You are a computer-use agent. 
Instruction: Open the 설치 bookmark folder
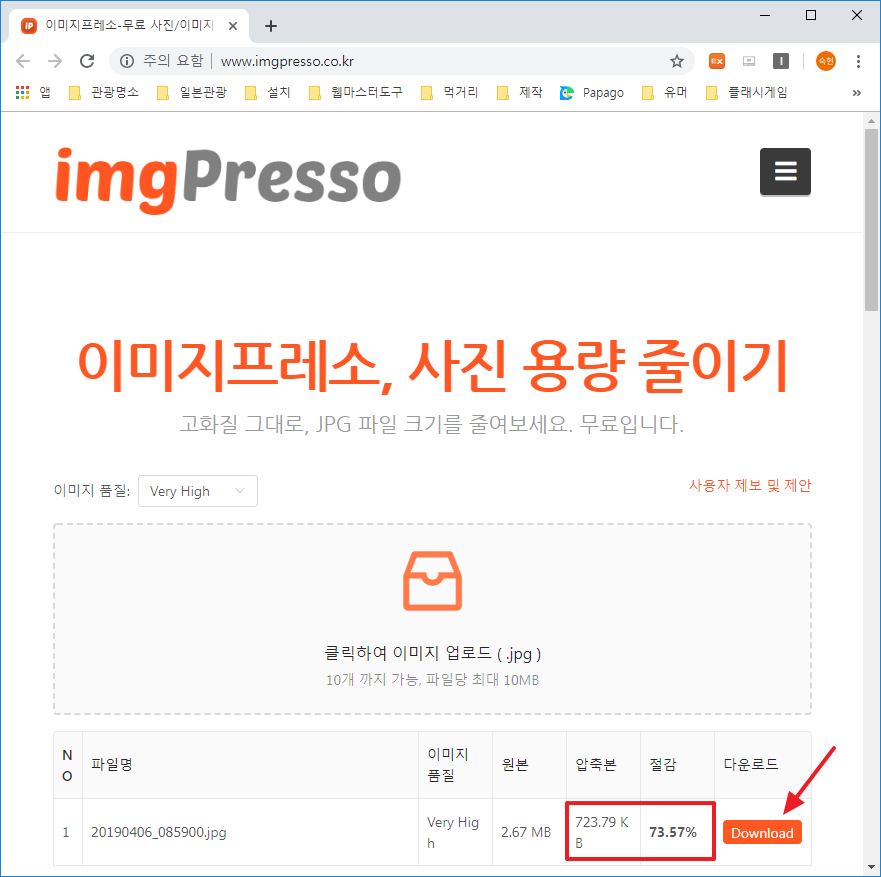click(x=267, y=92)
